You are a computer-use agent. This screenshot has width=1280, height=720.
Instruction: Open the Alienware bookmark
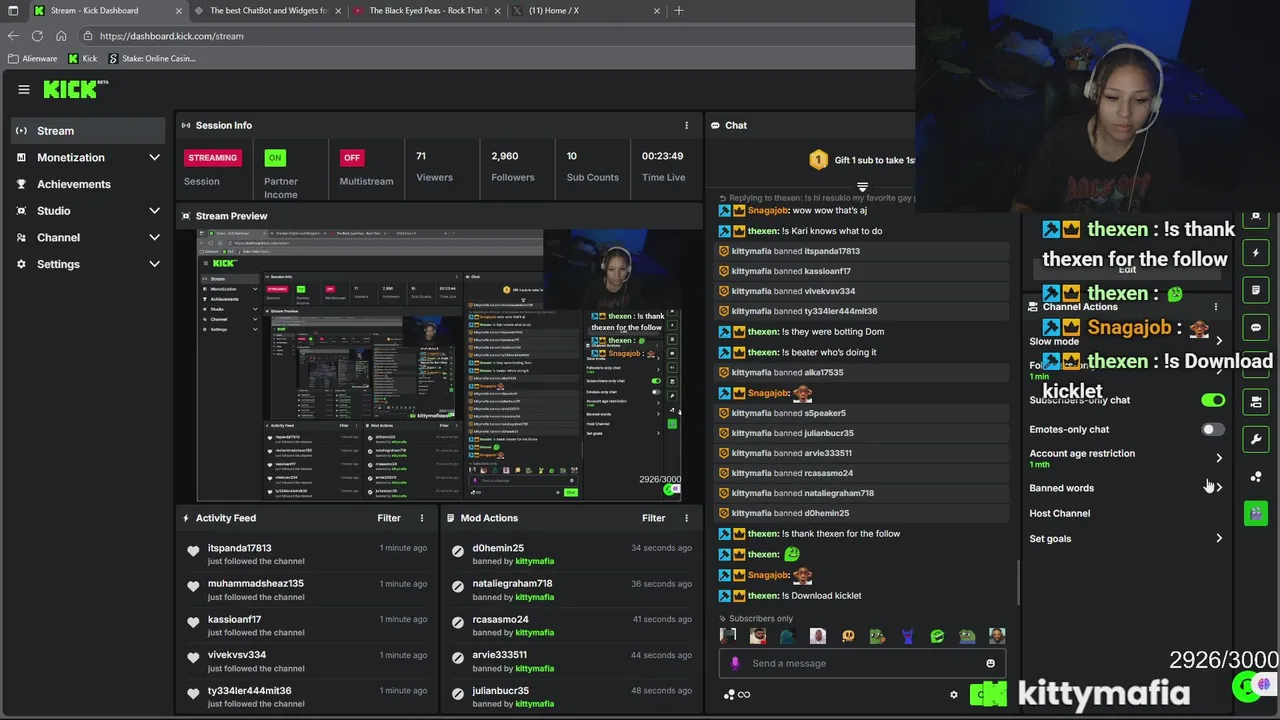(x=33, y=59)
